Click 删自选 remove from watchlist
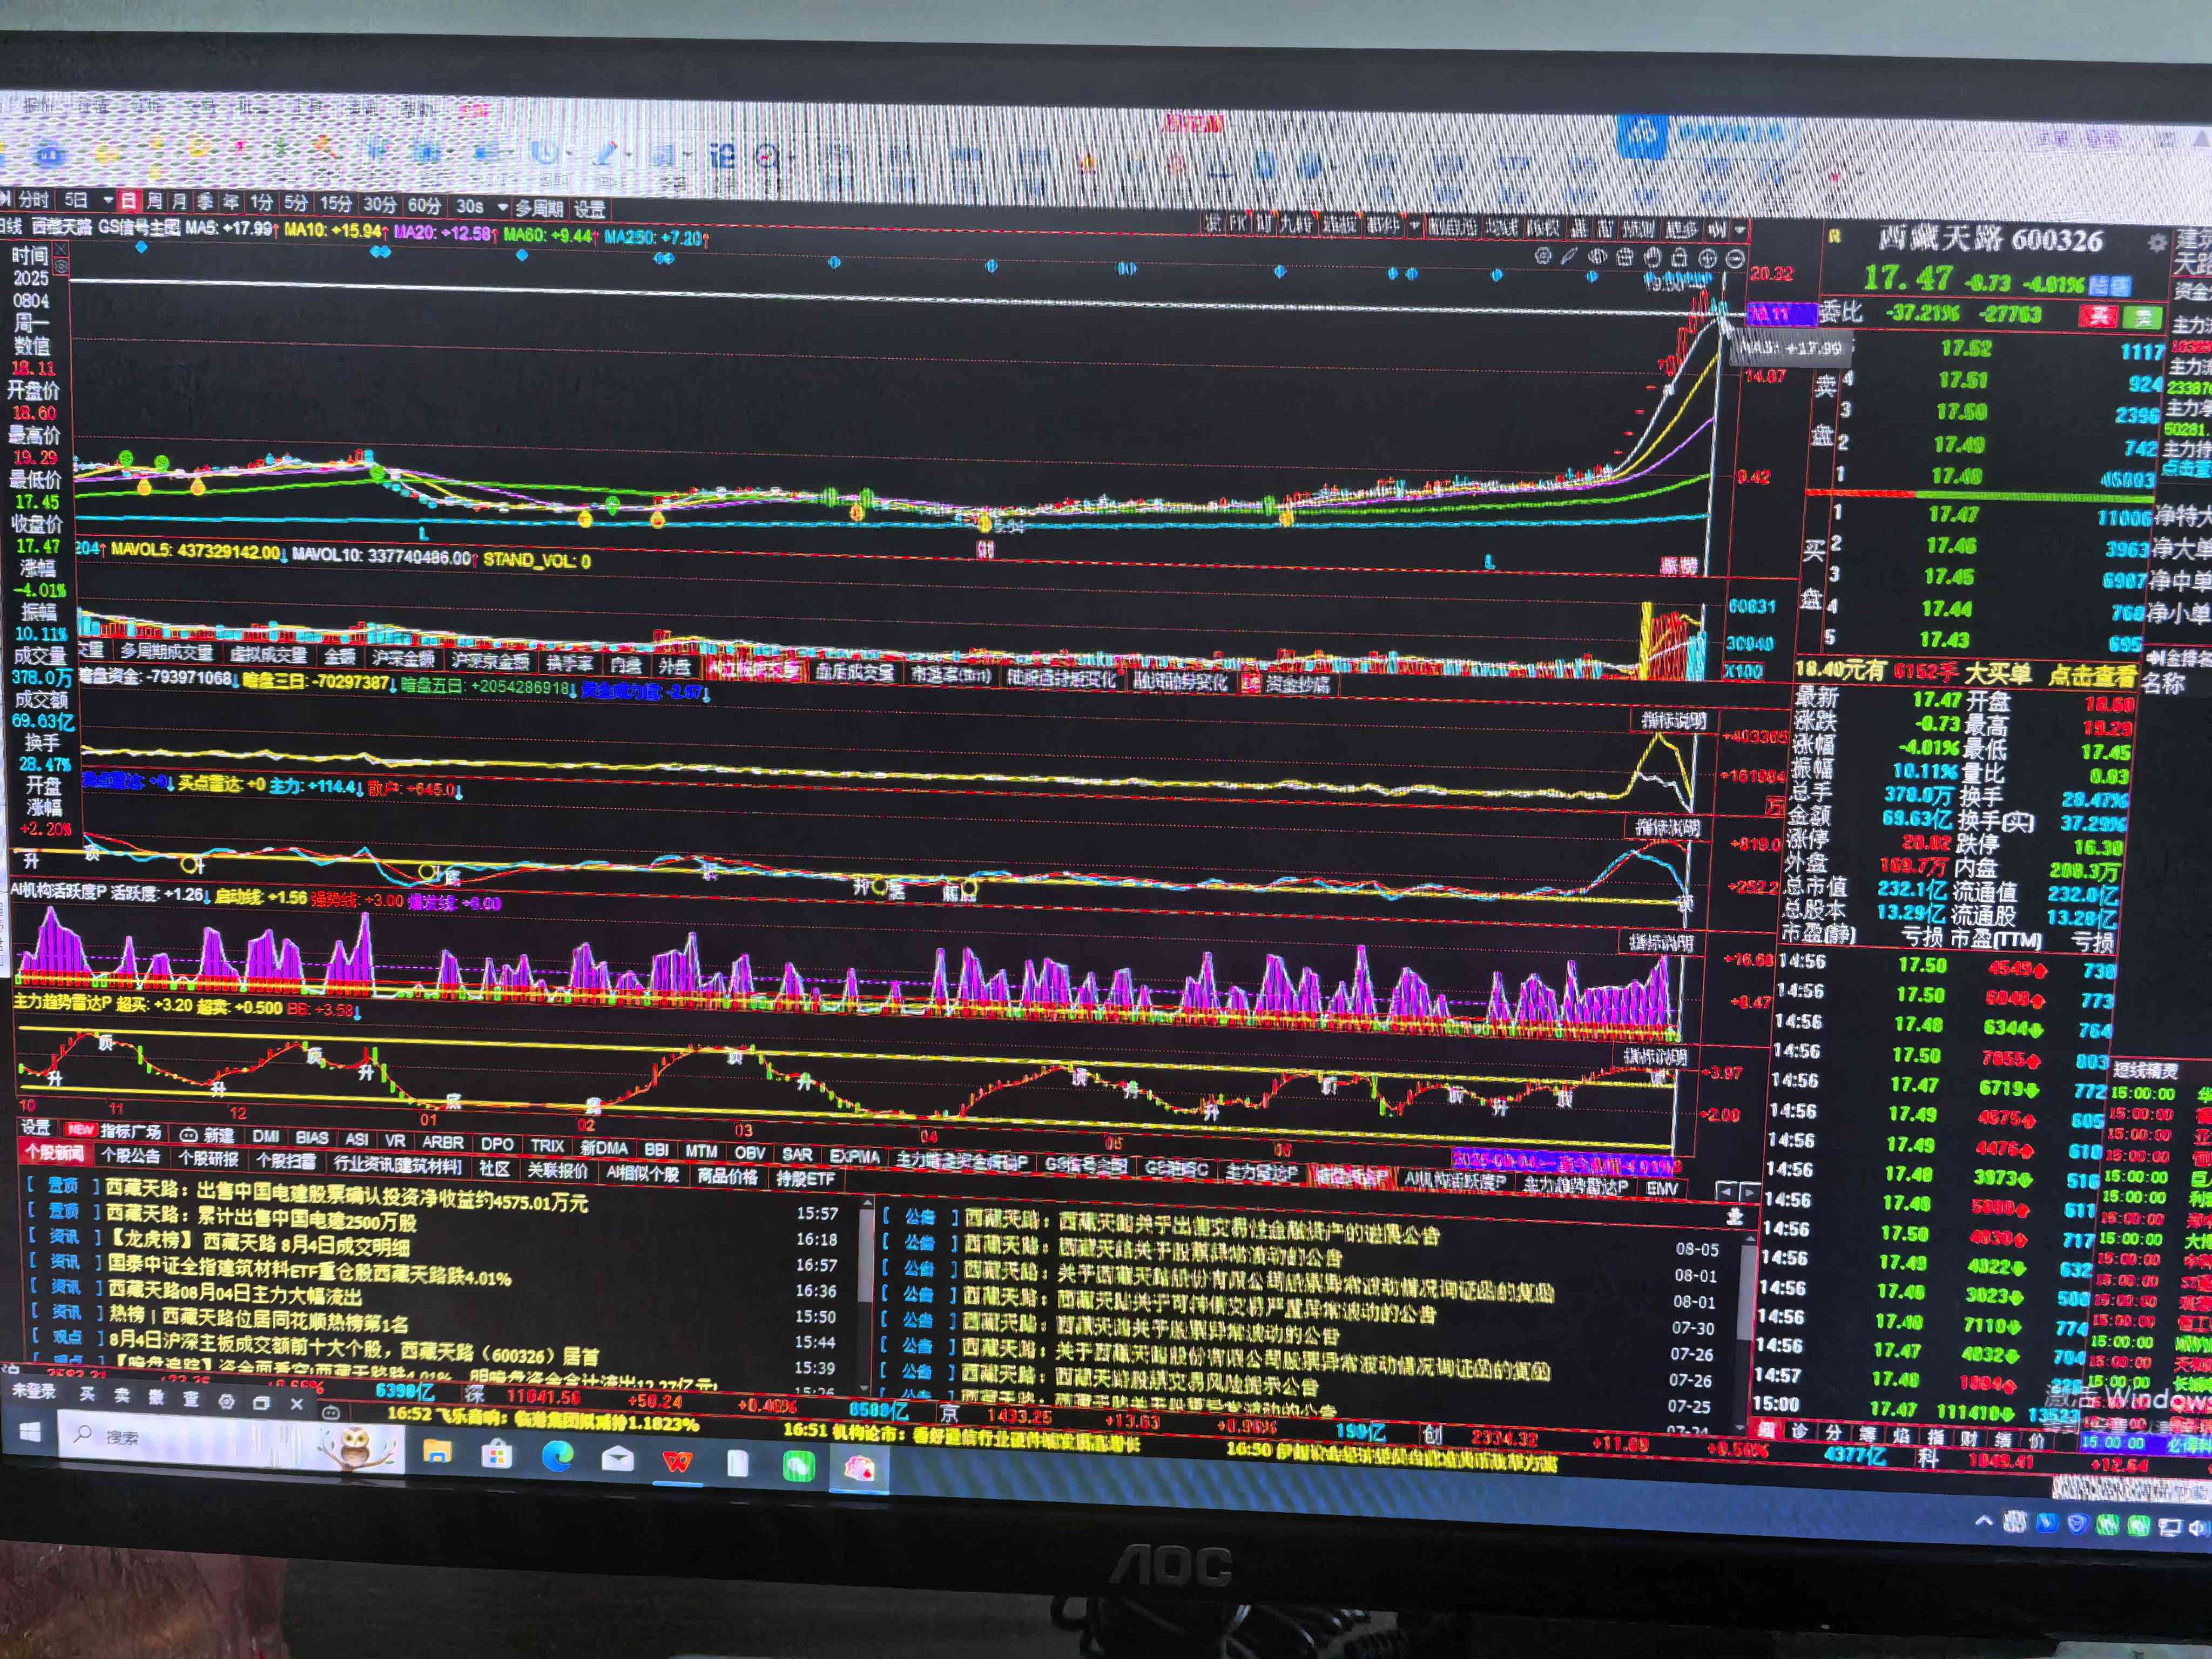The image size is (2212, 1659). (x=1452, y=227)
